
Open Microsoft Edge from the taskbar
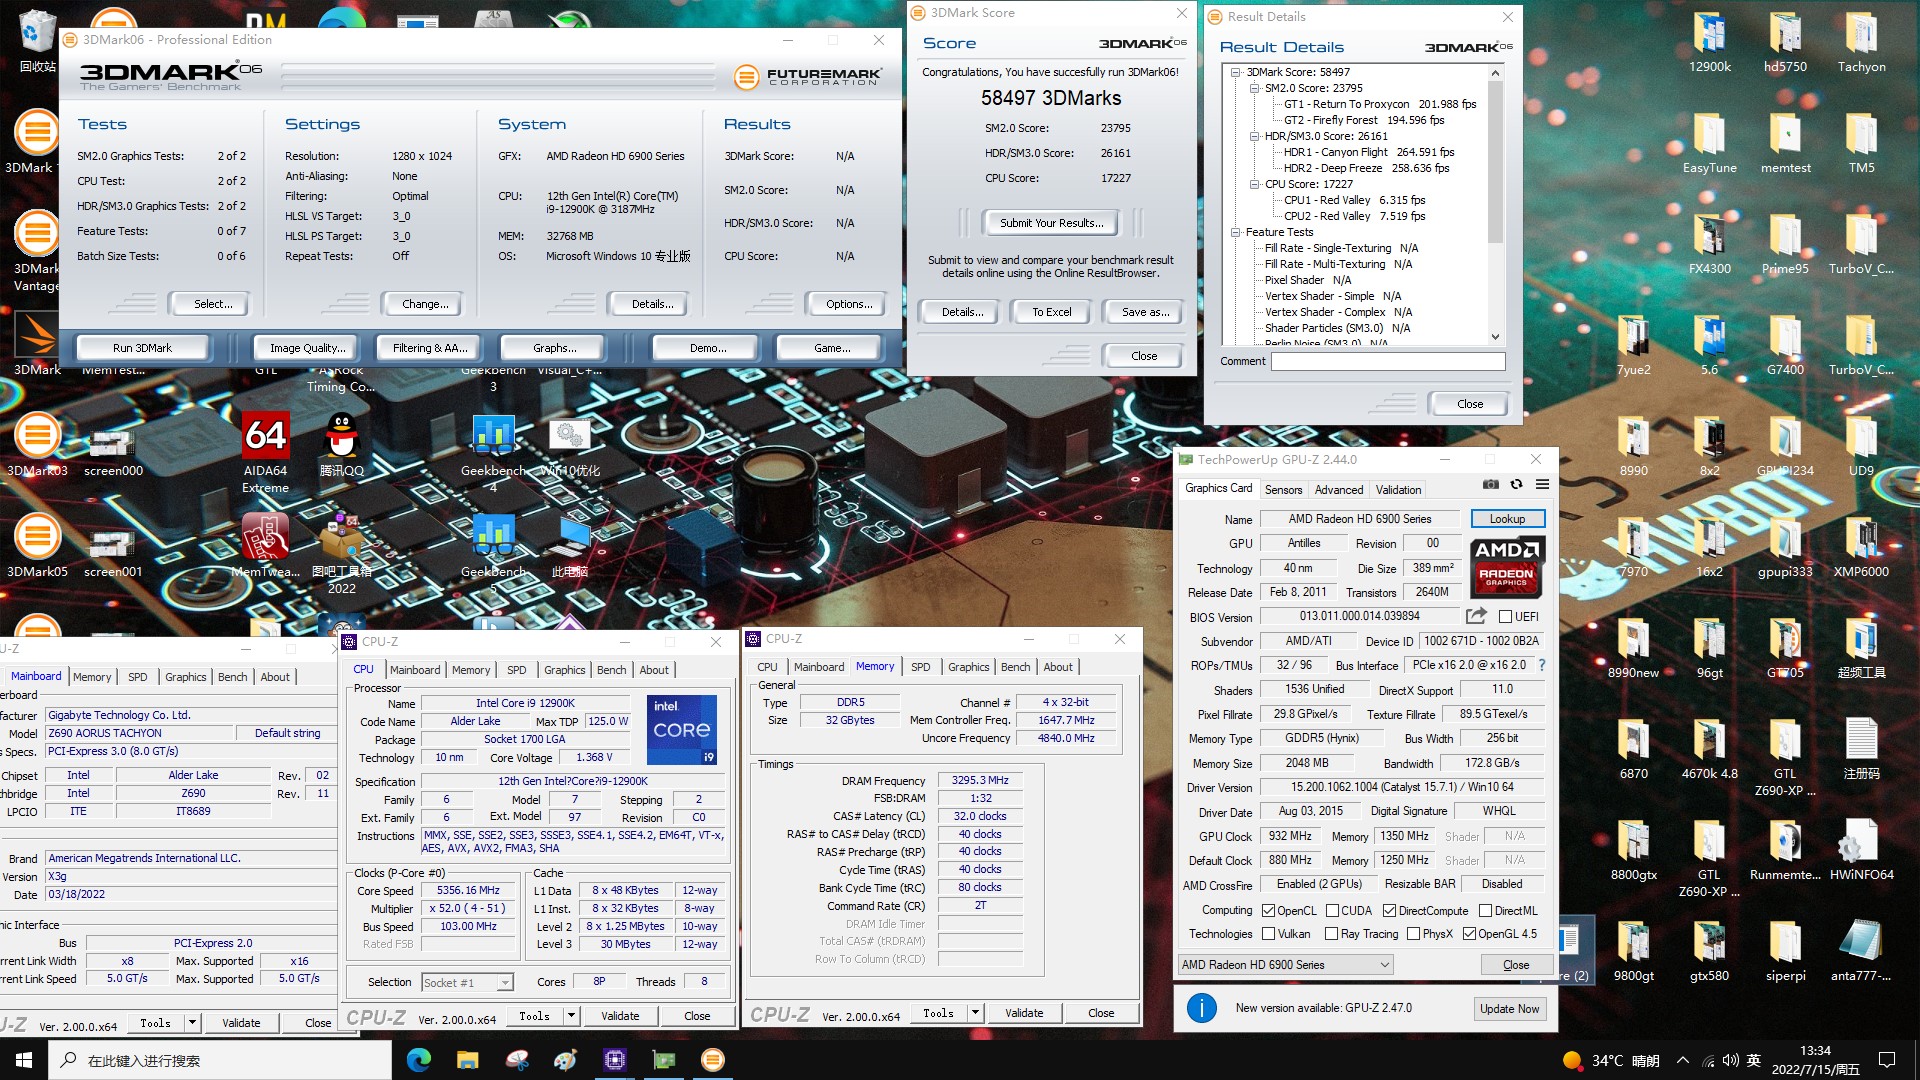pyautogui.click(x=419, y=1059)
